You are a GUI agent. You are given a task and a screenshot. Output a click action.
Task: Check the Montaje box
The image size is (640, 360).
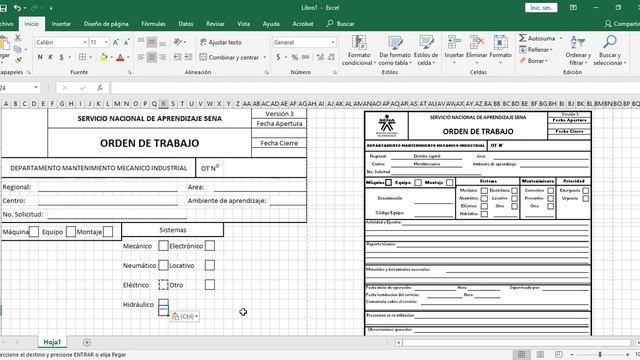tap(108, 232)
